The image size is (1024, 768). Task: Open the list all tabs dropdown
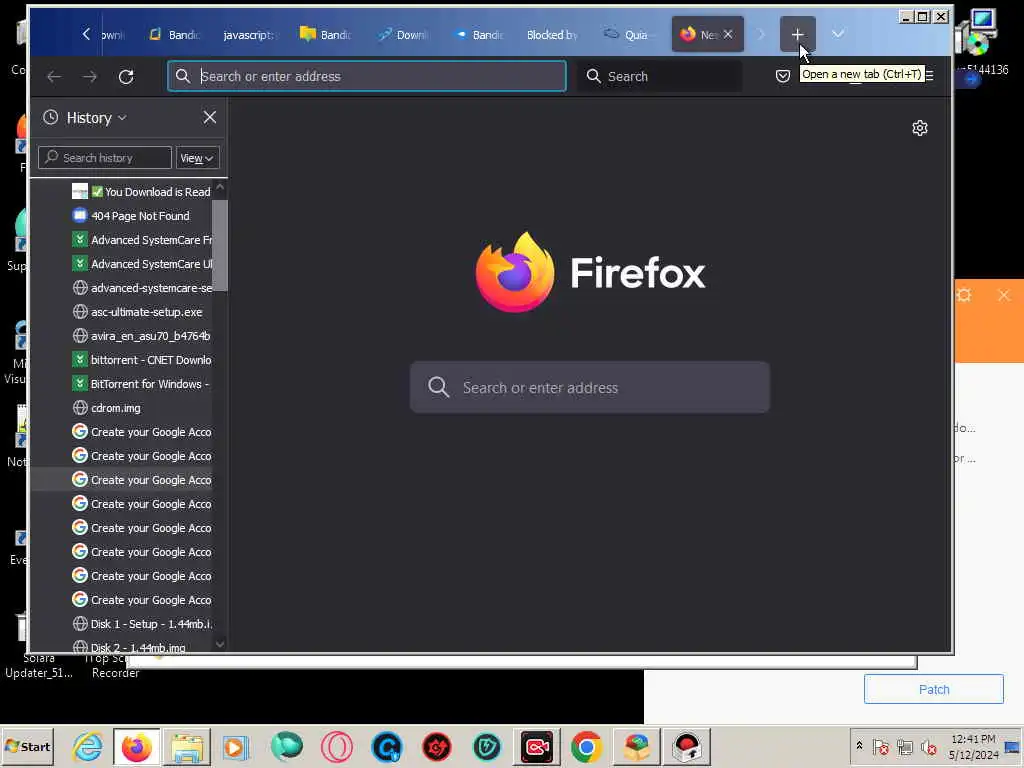coord(838,34)
